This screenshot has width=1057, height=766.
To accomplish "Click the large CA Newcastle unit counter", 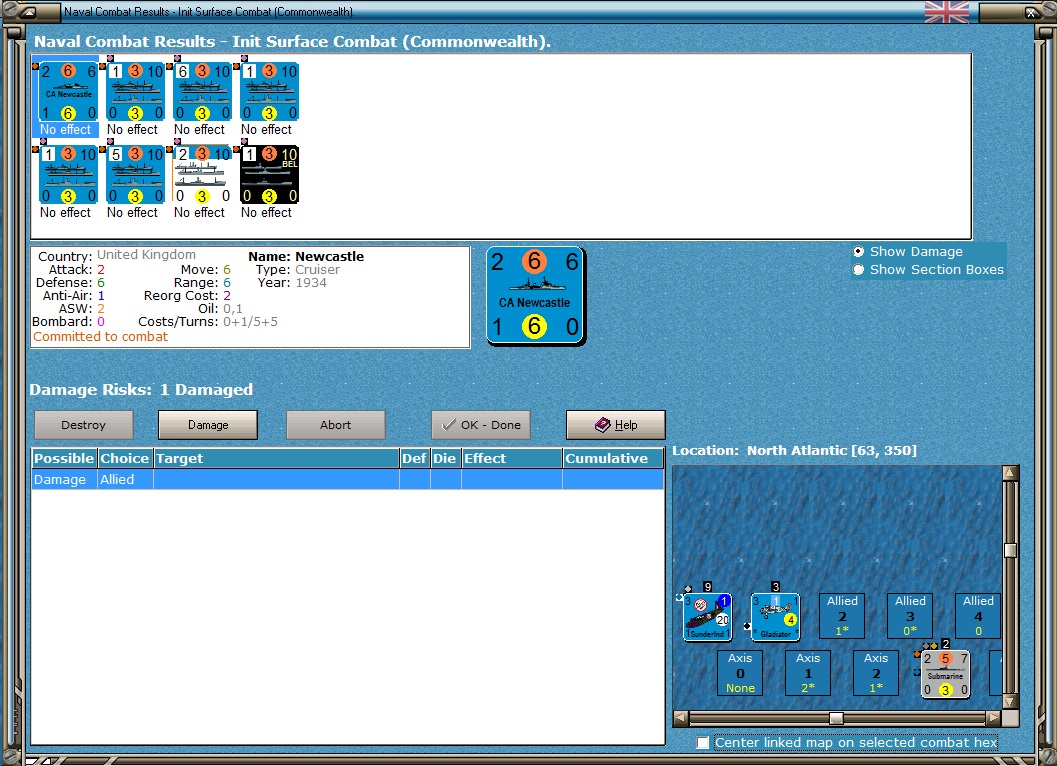I will (536, 295).
